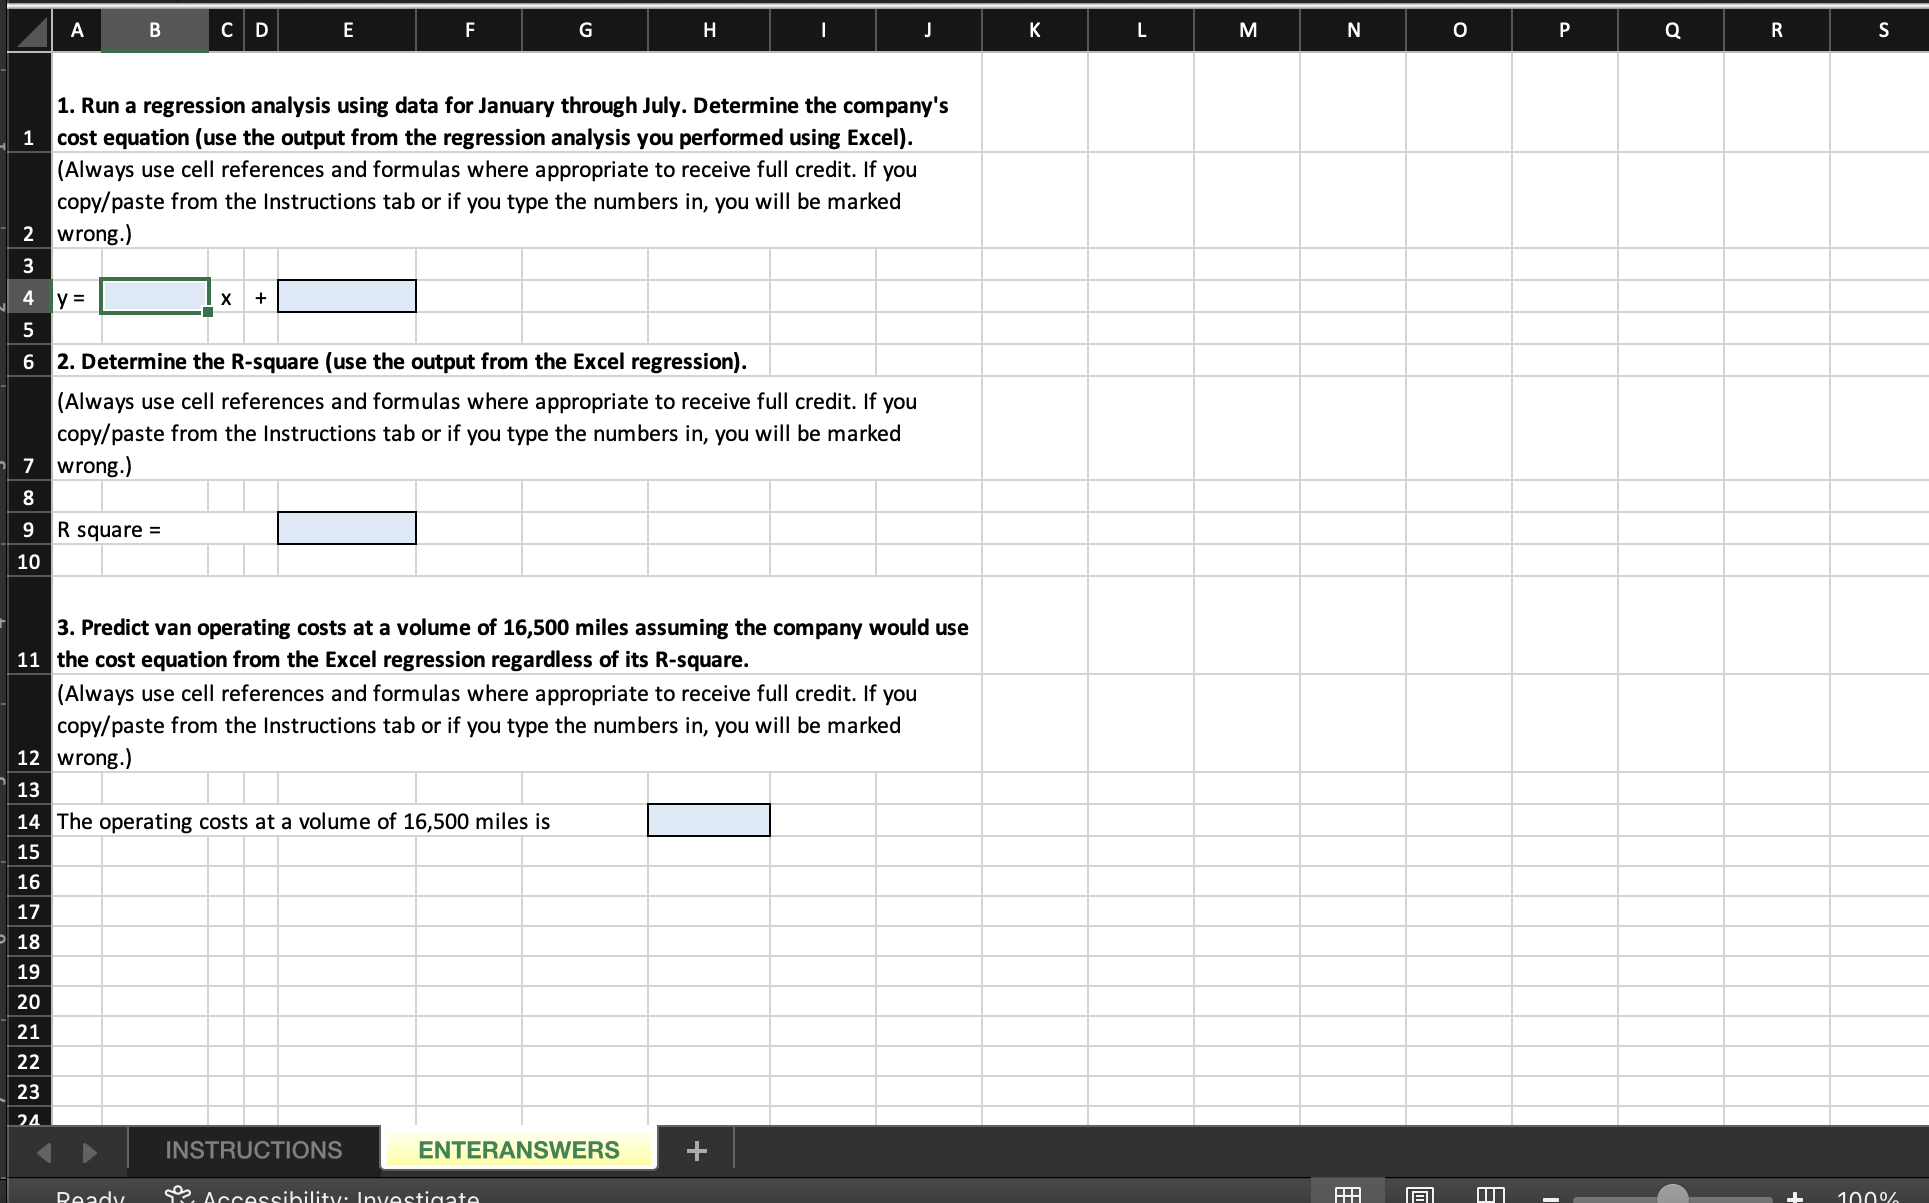Screen dimensions: 1929x1203
Task: Switch to the INSTRUCTIONS sheet tab
Action: tap(253, 1150)
